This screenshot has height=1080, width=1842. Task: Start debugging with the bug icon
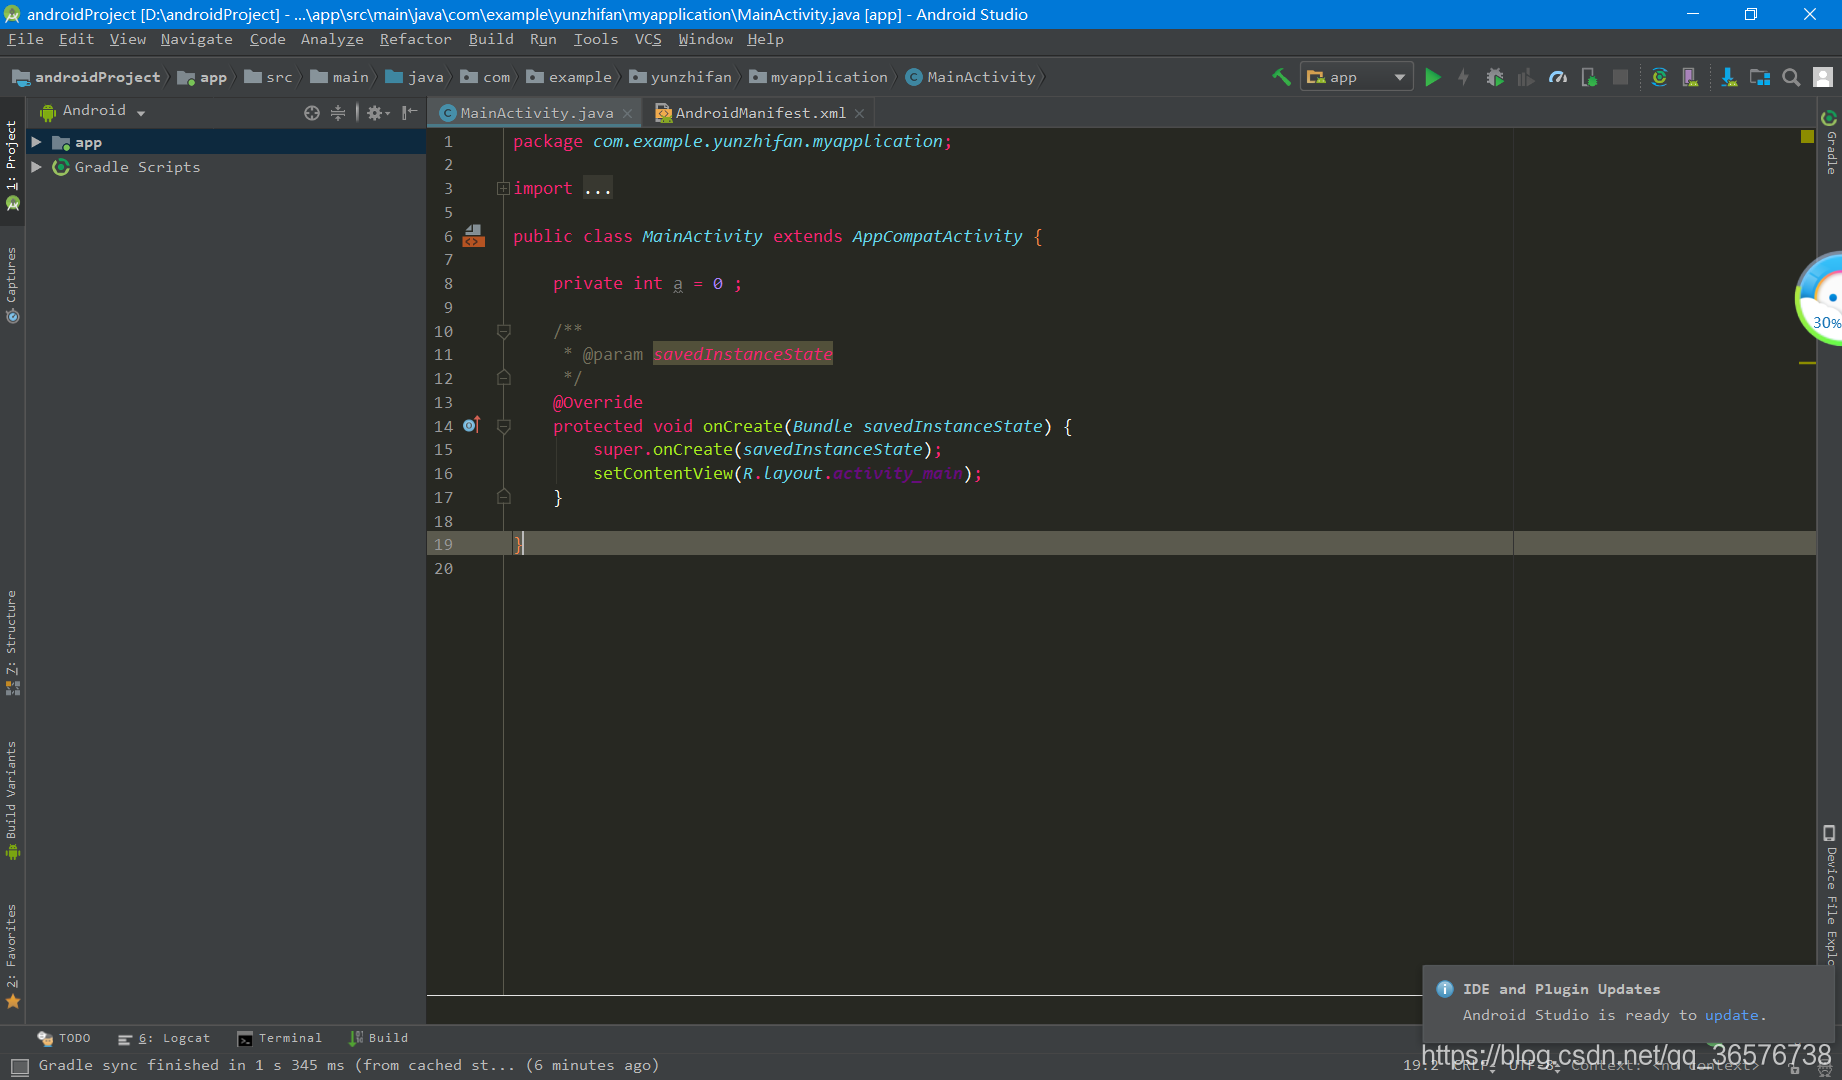(x=1495, y=77)
